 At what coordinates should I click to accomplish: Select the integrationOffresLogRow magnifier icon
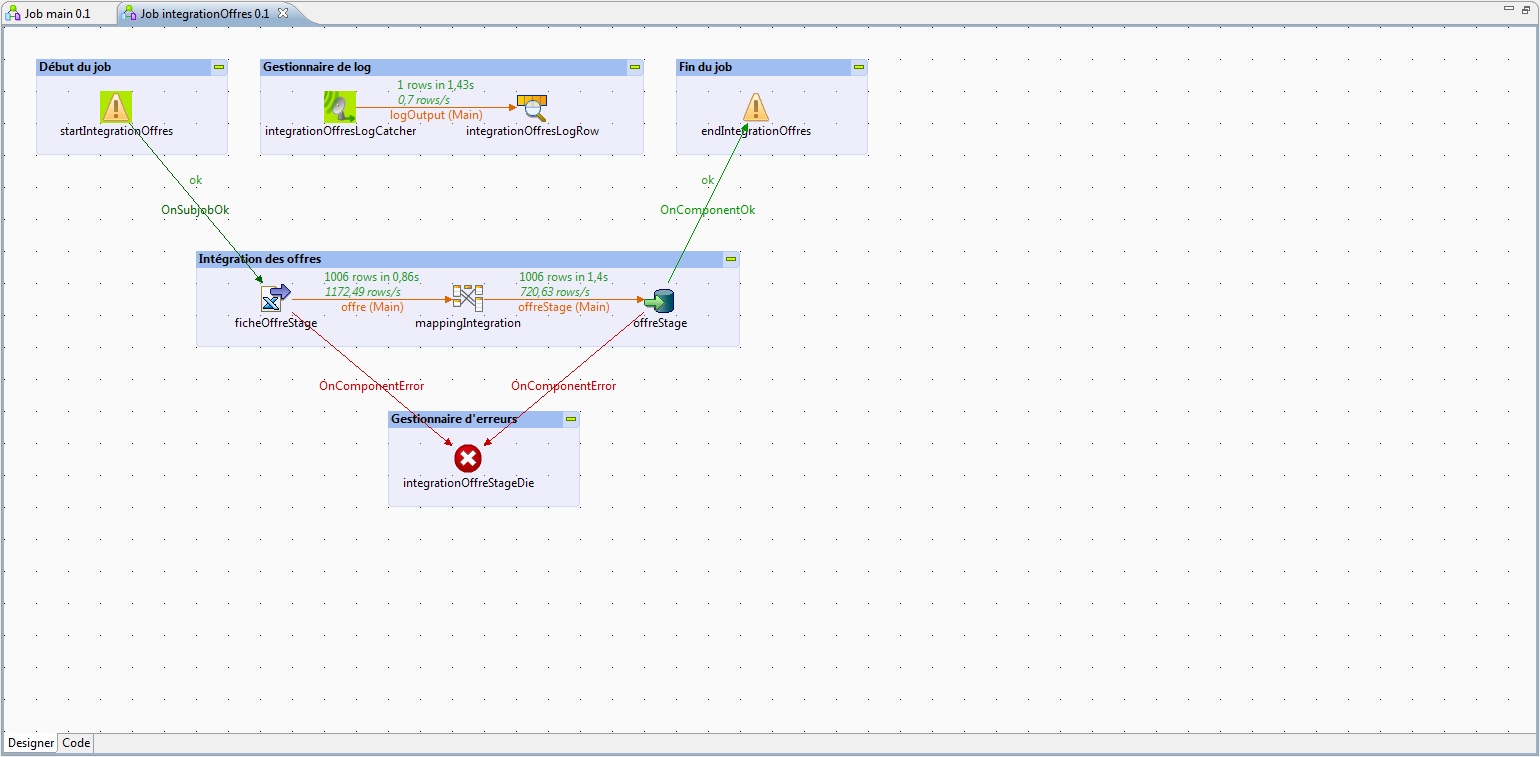(x=532, y=106)
